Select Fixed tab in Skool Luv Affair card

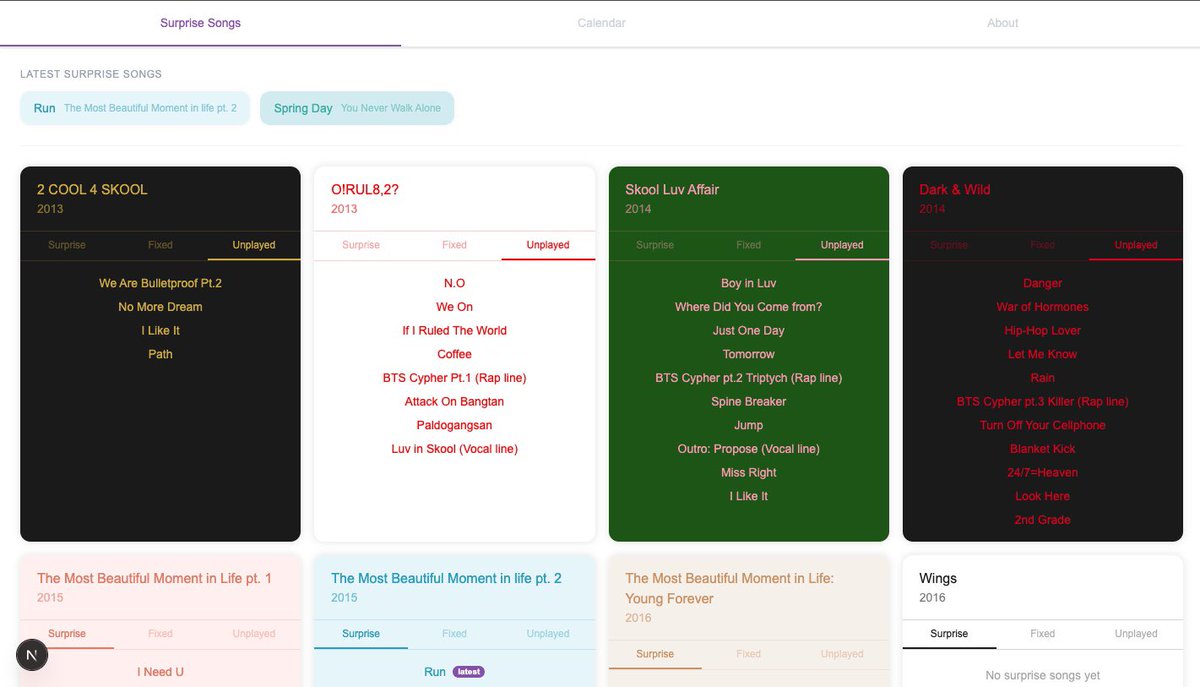click(749, 245)
